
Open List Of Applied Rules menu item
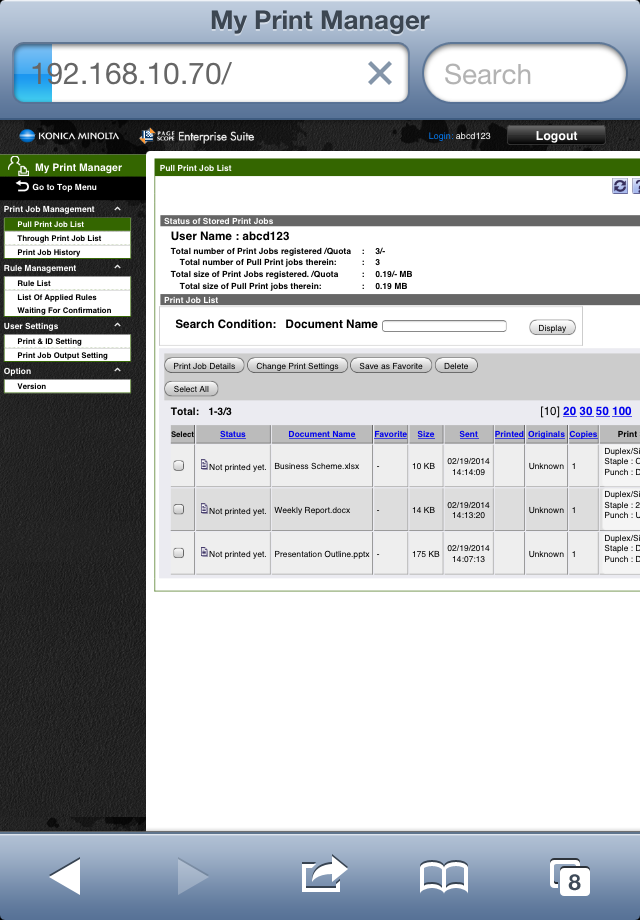point(67,297)
